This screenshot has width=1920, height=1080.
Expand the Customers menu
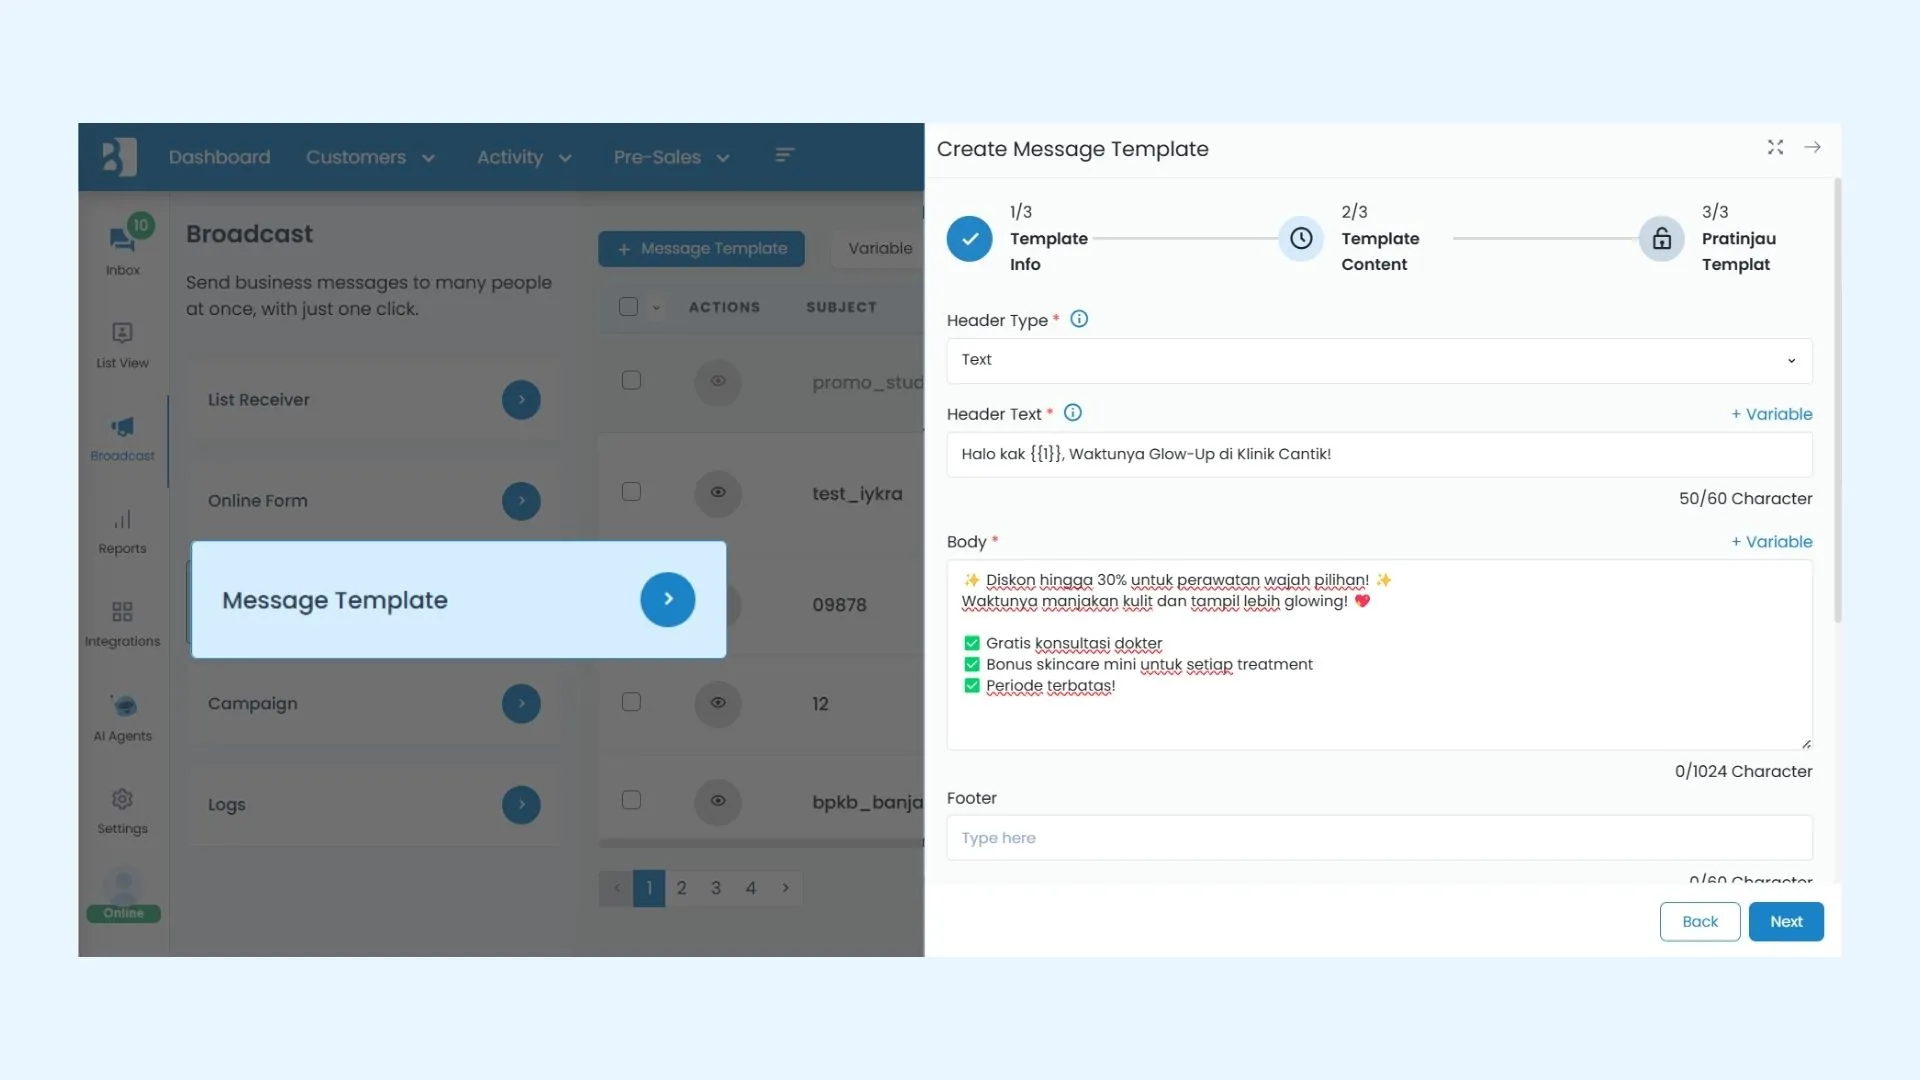tap(370, 157)
